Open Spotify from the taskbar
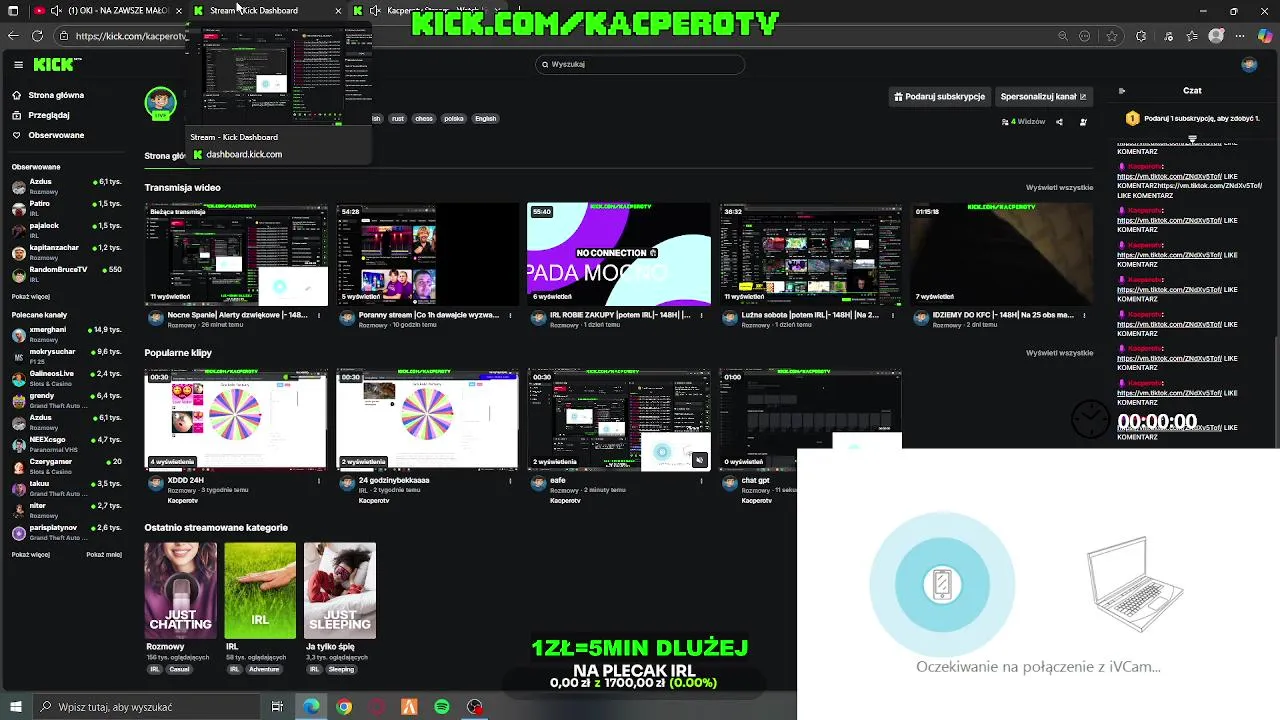This screenshot has width=1280, height=720. [442, 707]
